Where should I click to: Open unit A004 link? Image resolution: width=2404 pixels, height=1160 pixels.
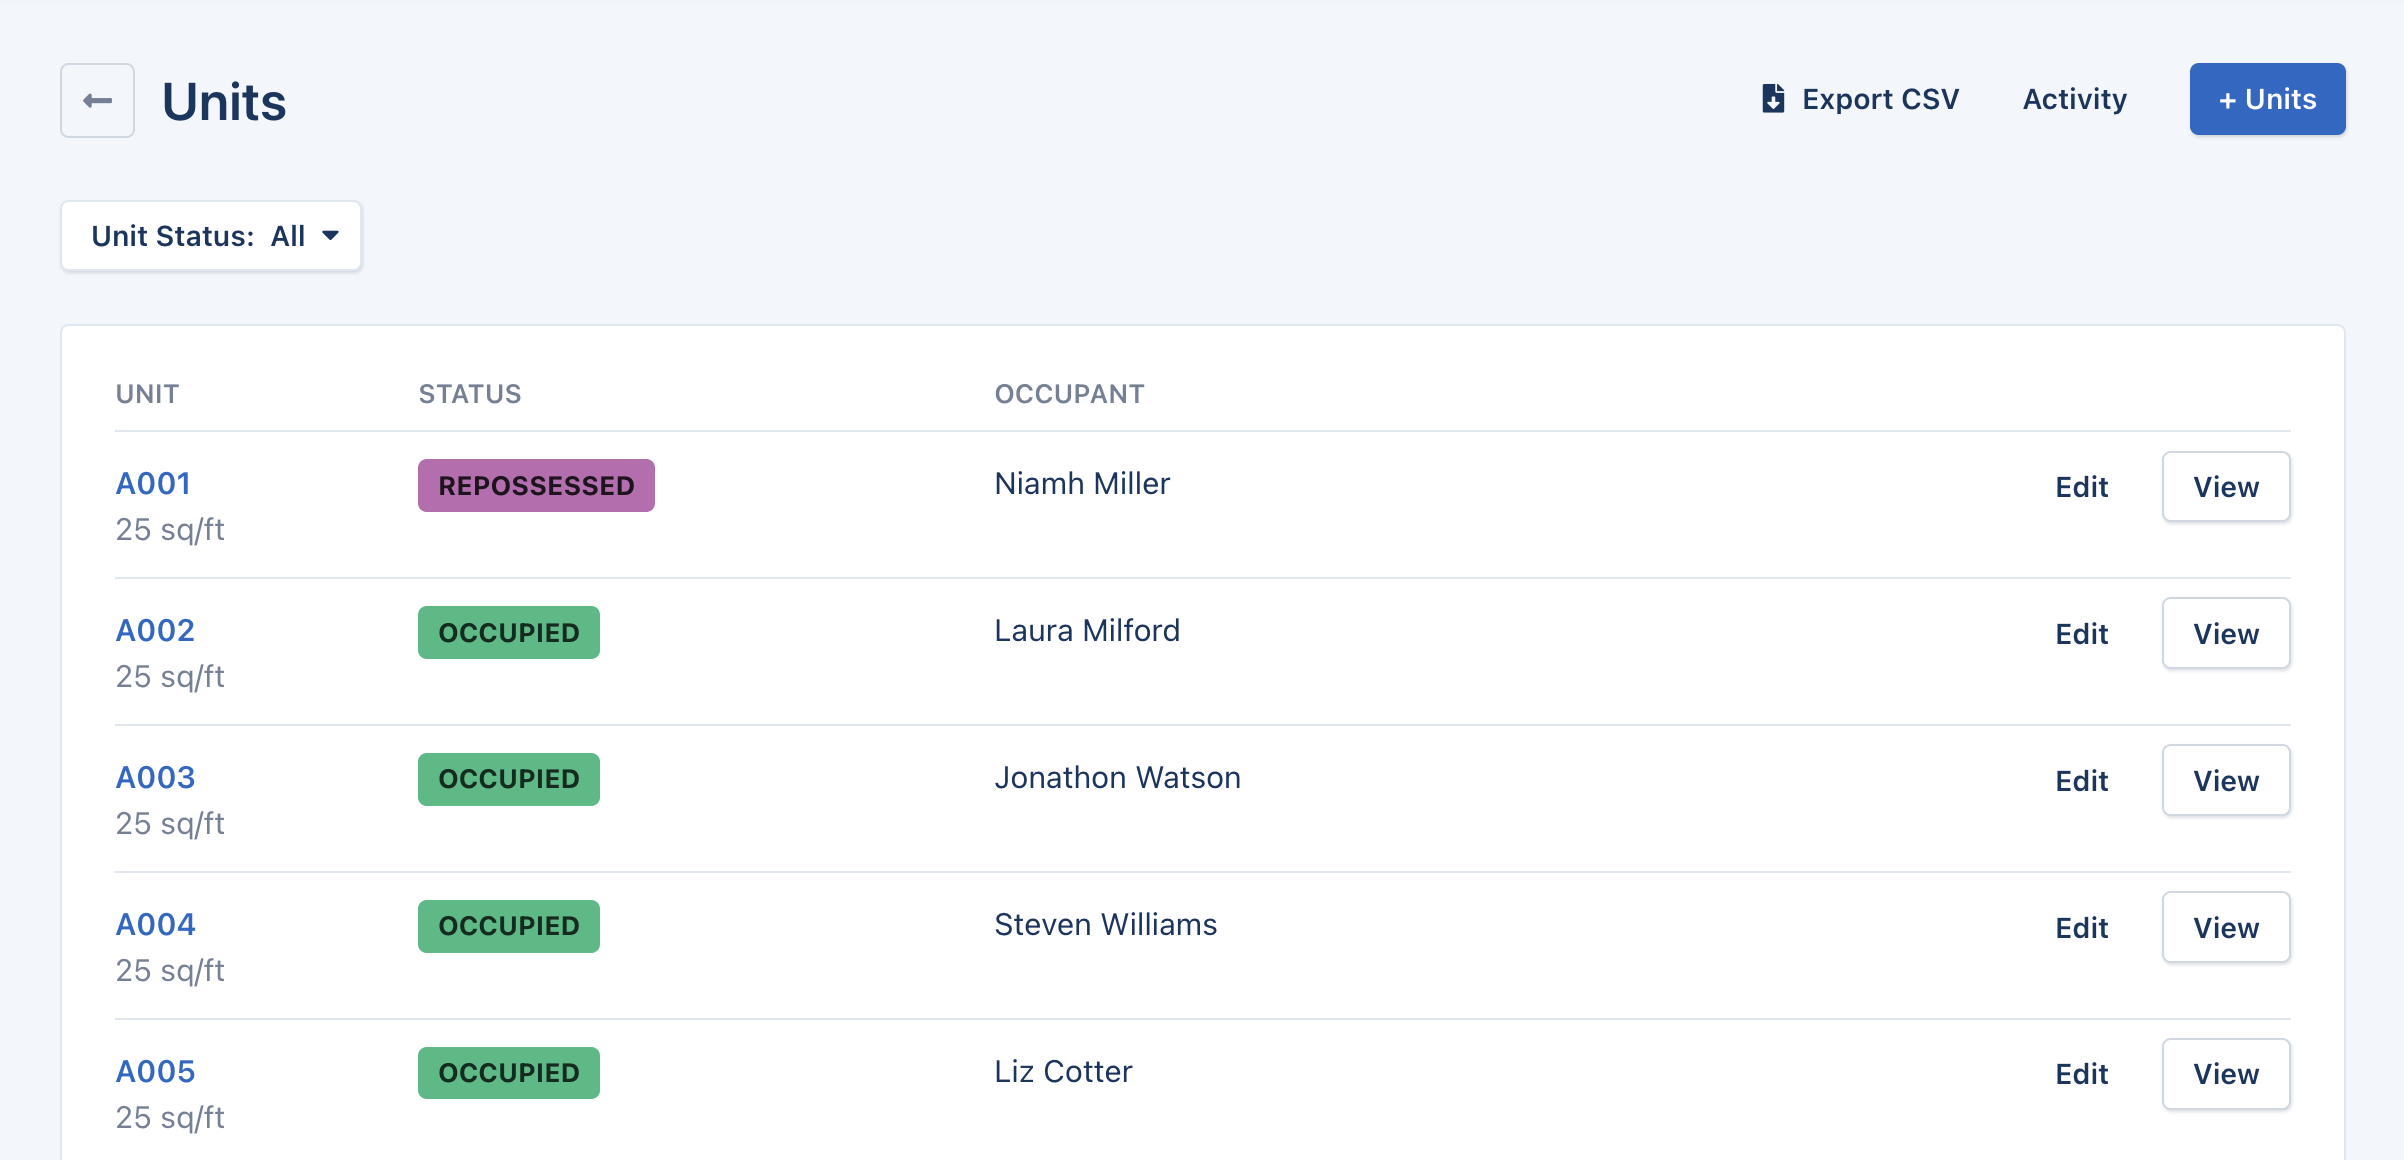click(x=155, y=924)
